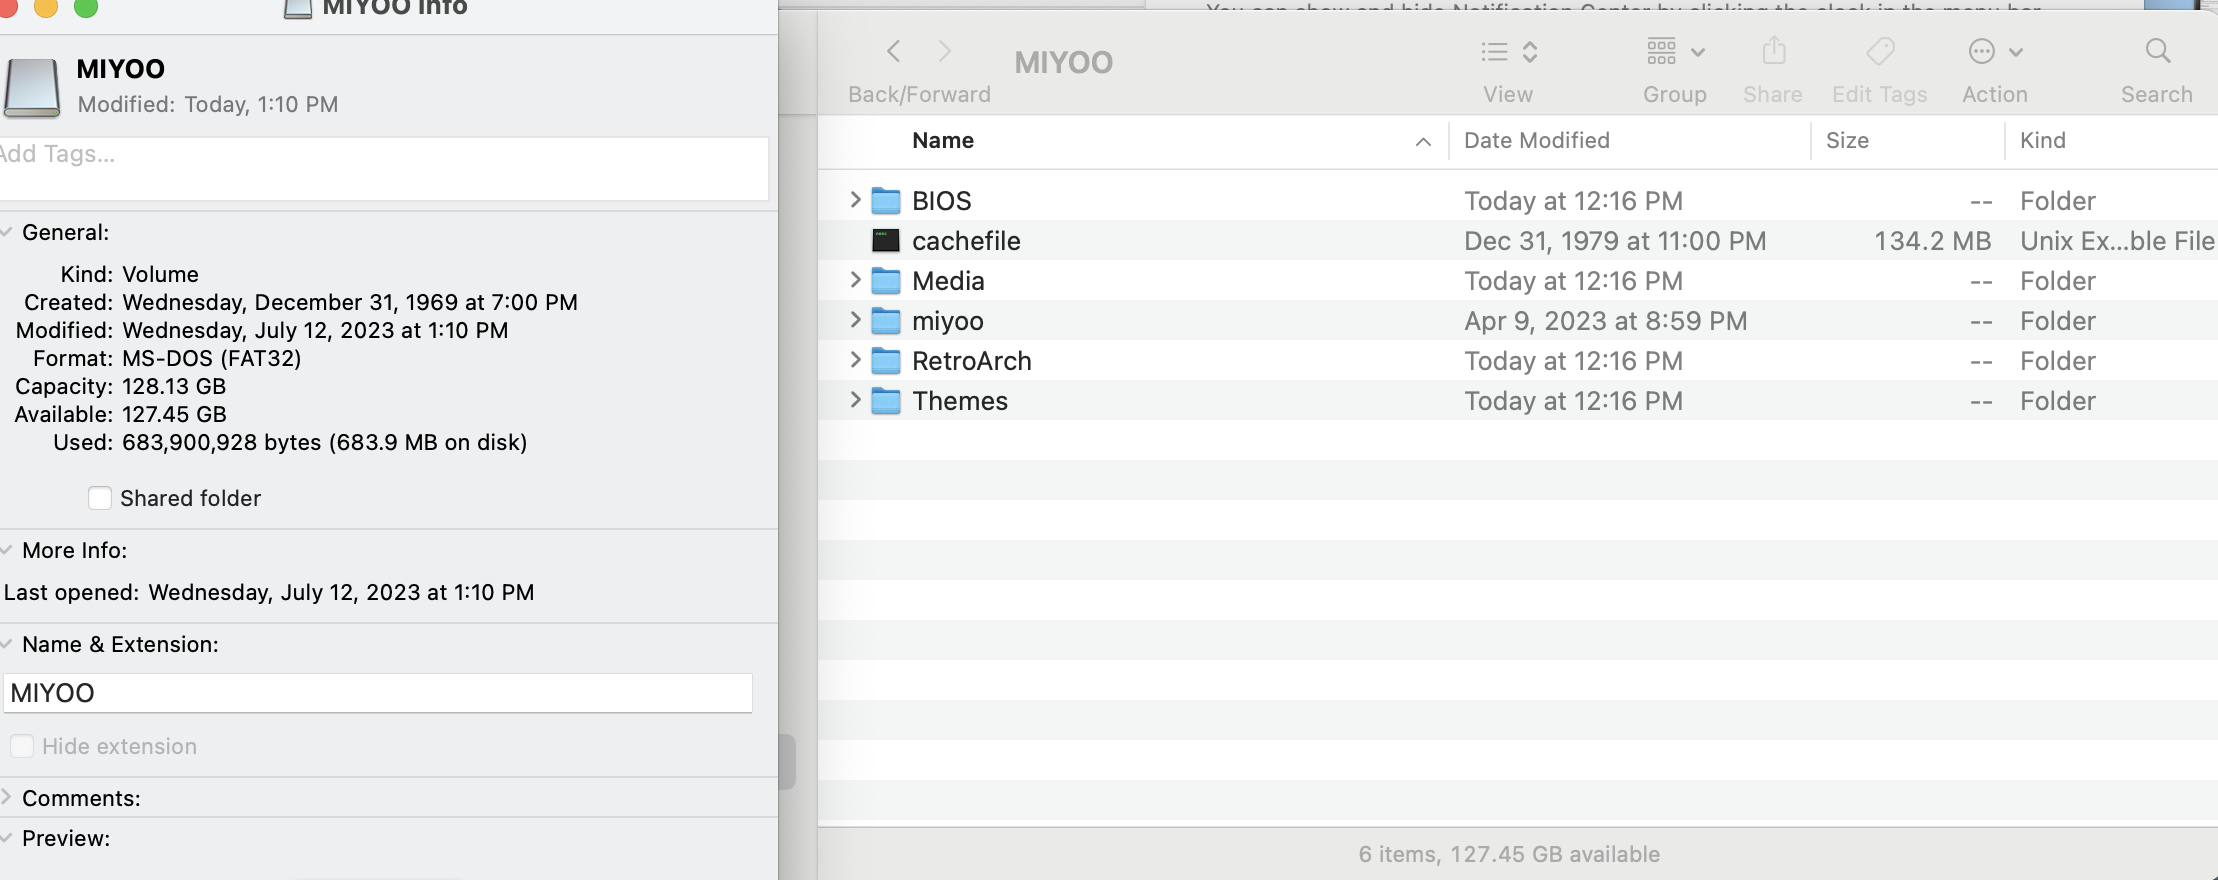Screen dimensions: 2218x880
Task: Click the lowercase miyoo folder name
Action: 948,321
